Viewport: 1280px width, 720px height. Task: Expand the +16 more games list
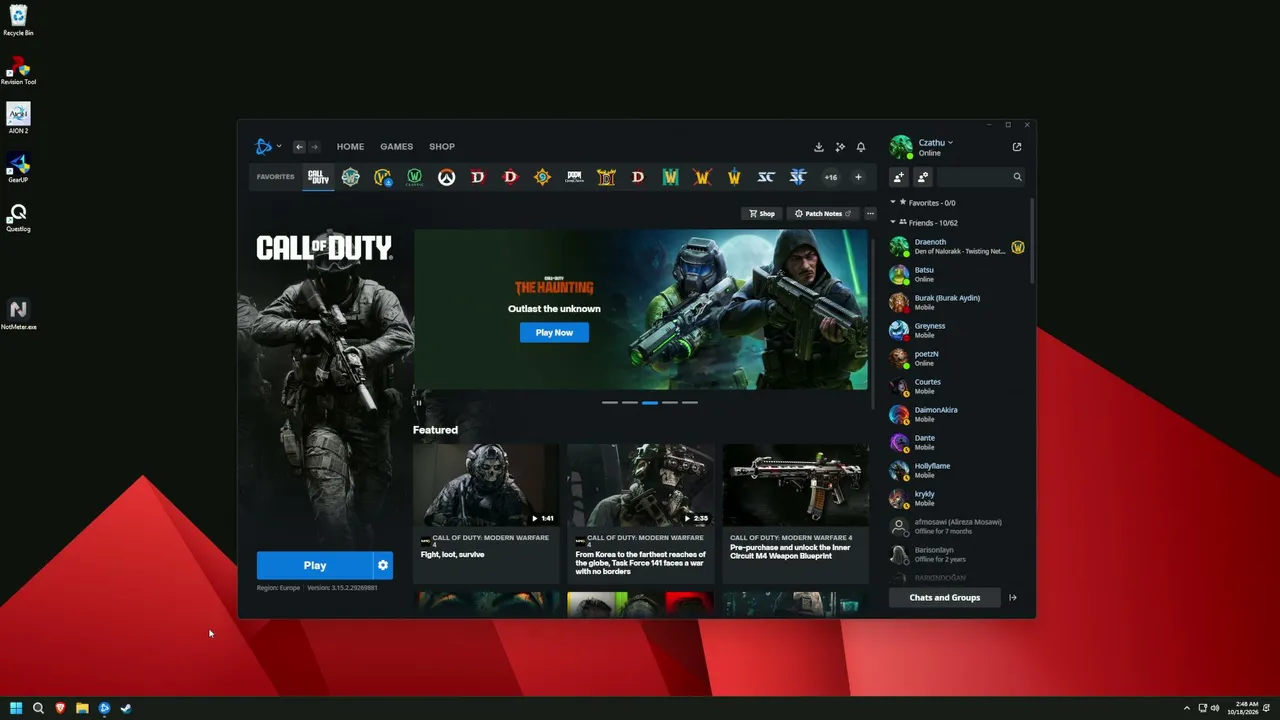pyautogui.click(x=830, y=177)
